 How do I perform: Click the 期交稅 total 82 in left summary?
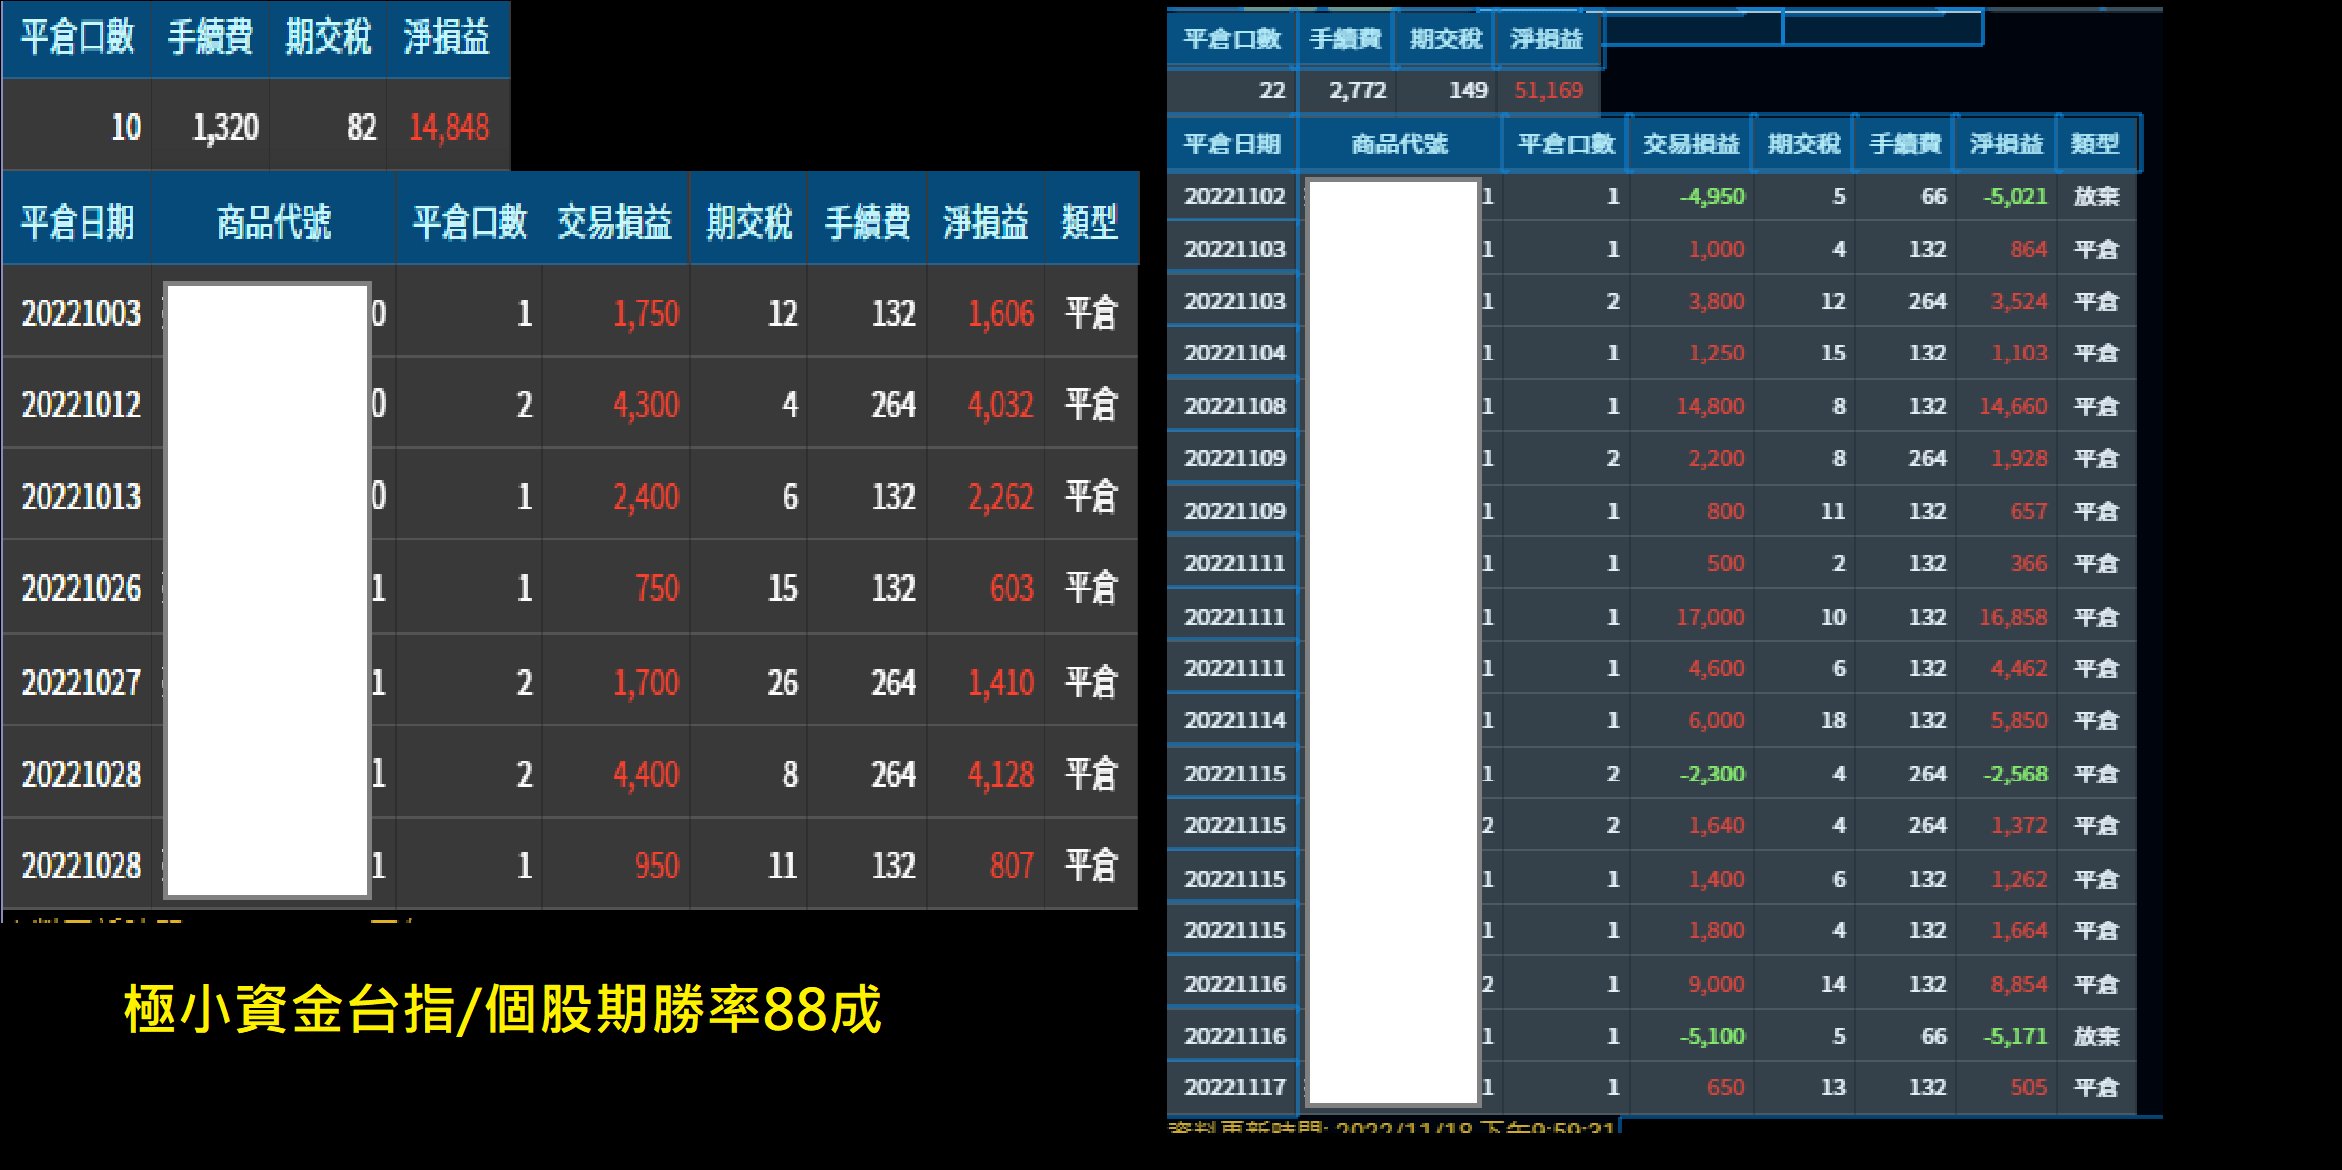361,127
